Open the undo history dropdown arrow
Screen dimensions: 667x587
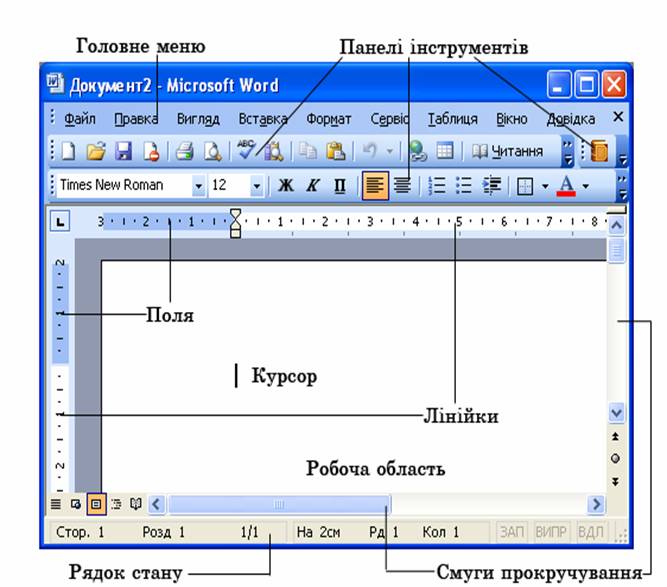[x=389, y=151]
